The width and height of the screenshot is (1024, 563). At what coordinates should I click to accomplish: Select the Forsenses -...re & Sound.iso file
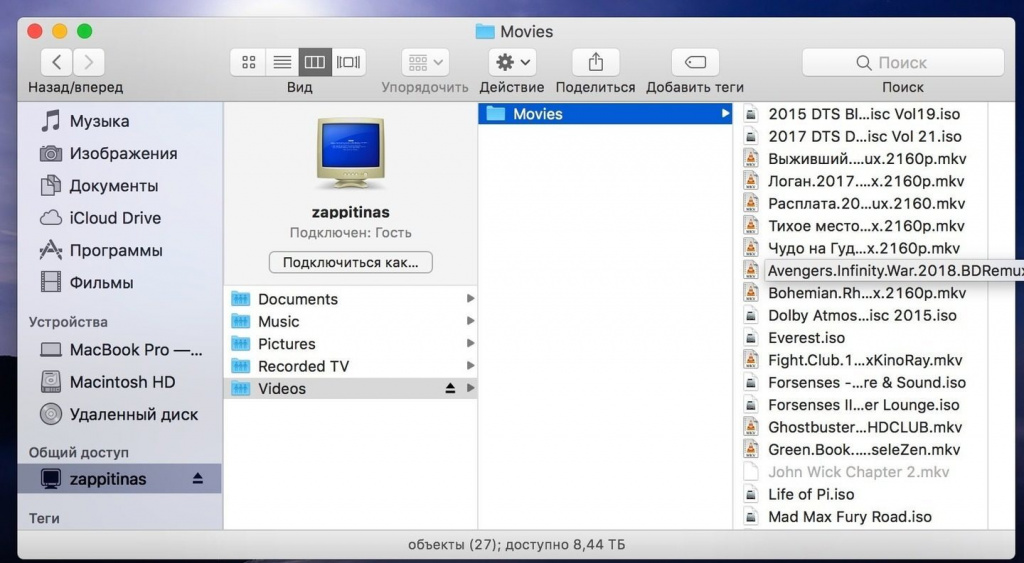point(862,382)
